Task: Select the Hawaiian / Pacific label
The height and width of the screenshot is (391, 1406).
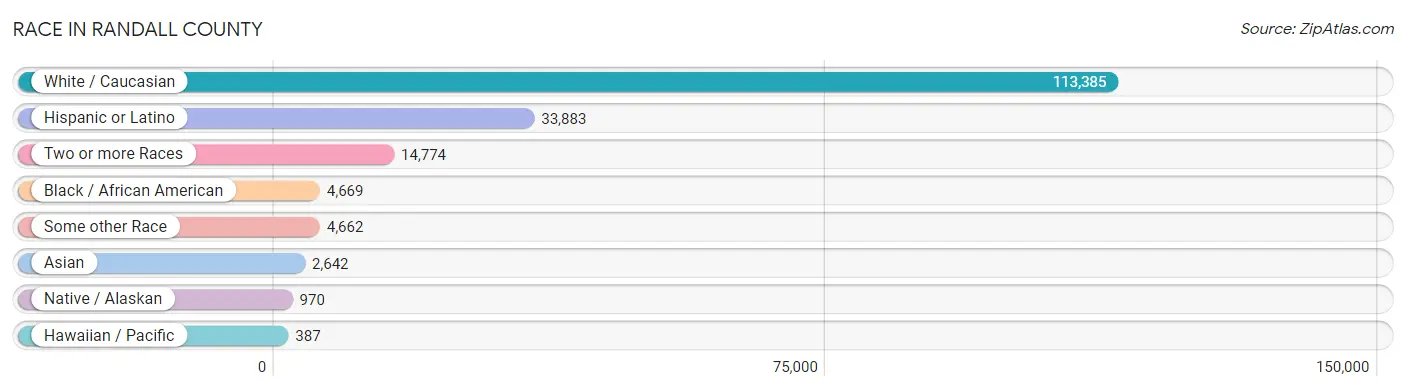Action: [x=108, y=335]
